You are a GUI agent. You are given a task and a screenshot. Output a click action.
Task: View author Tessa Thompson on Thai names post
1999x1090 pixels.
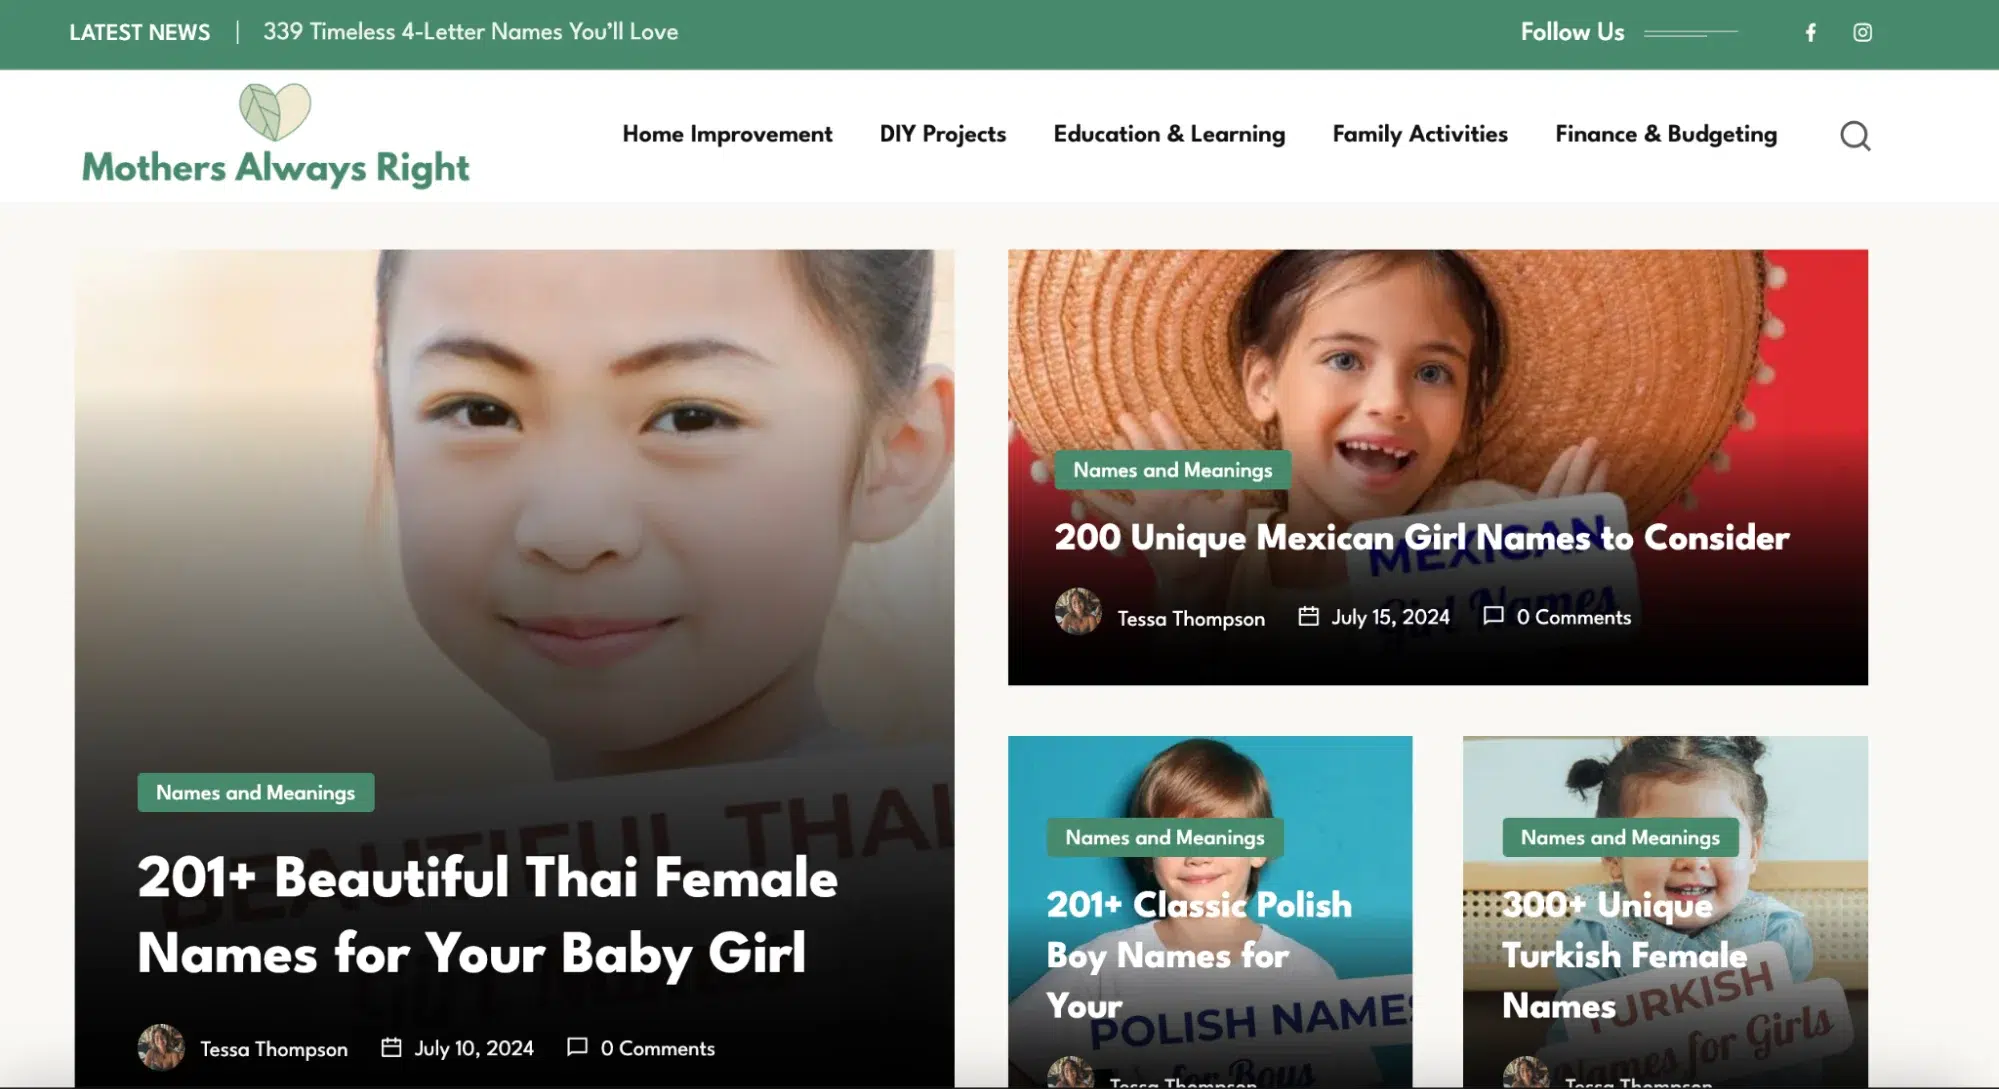click(x=274, y=1049)
